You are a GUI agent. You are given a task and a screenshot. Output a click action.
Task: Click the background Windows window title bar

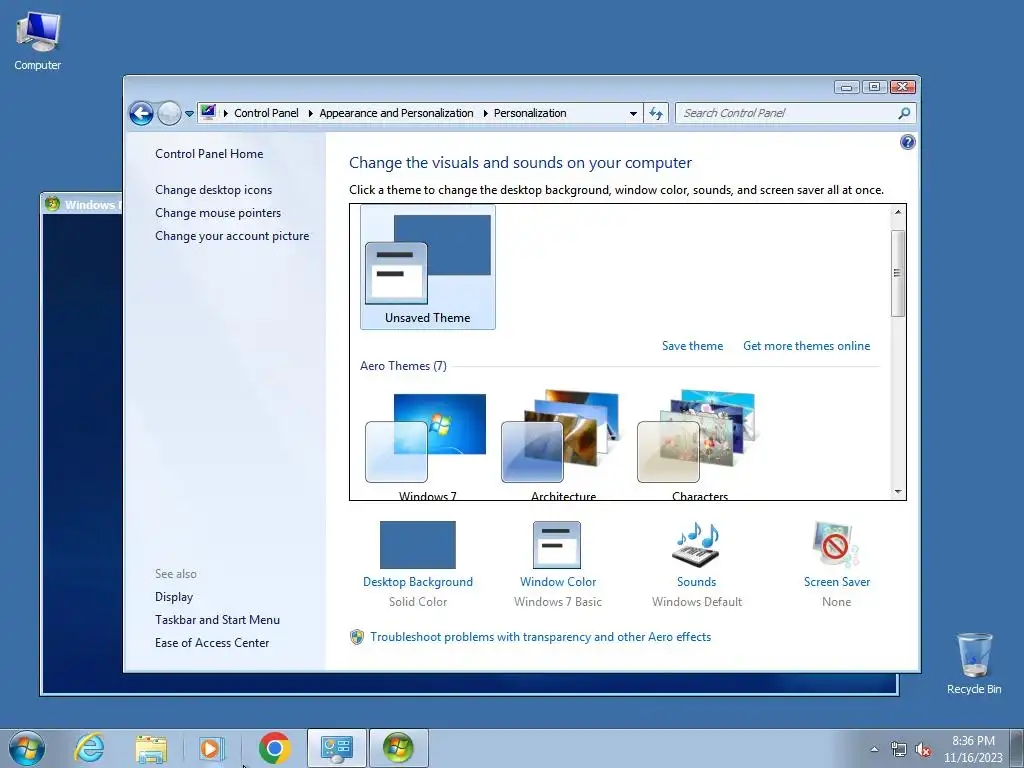(81, 204)
